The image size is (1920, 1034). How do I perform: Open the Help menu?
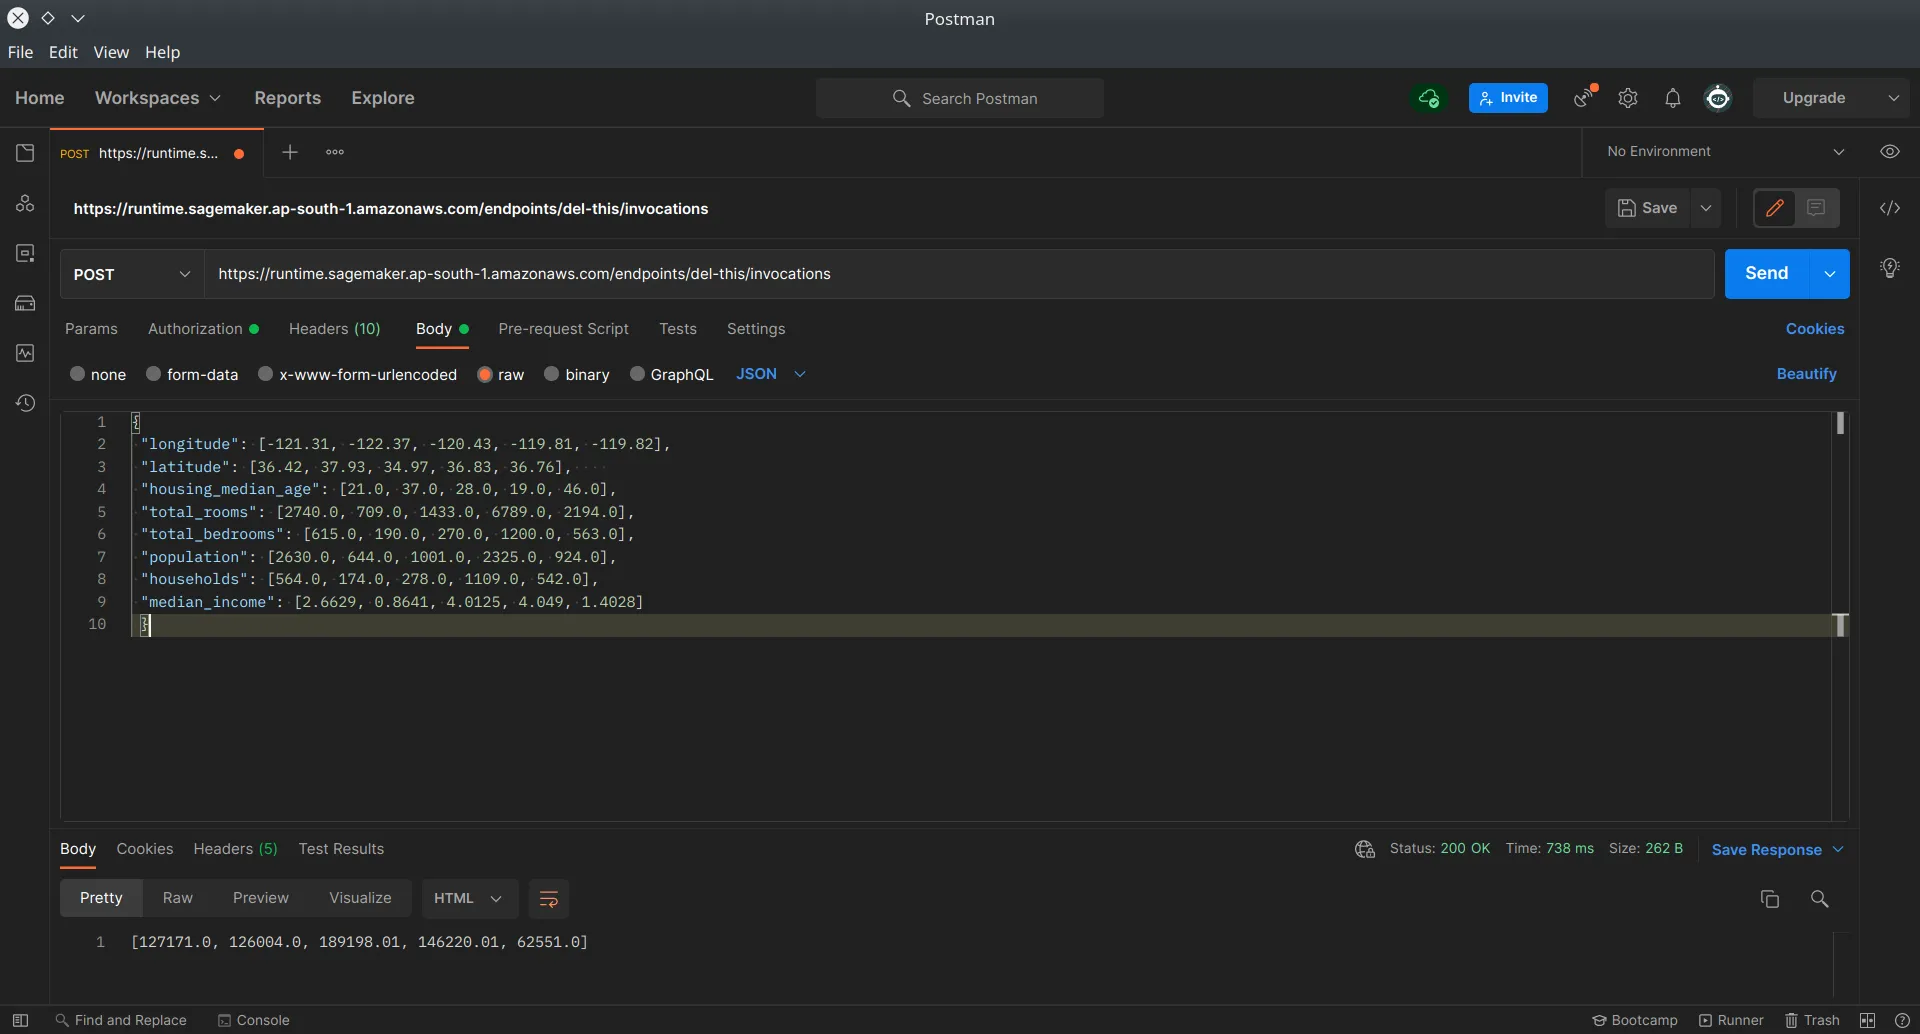tap(162, 52)
